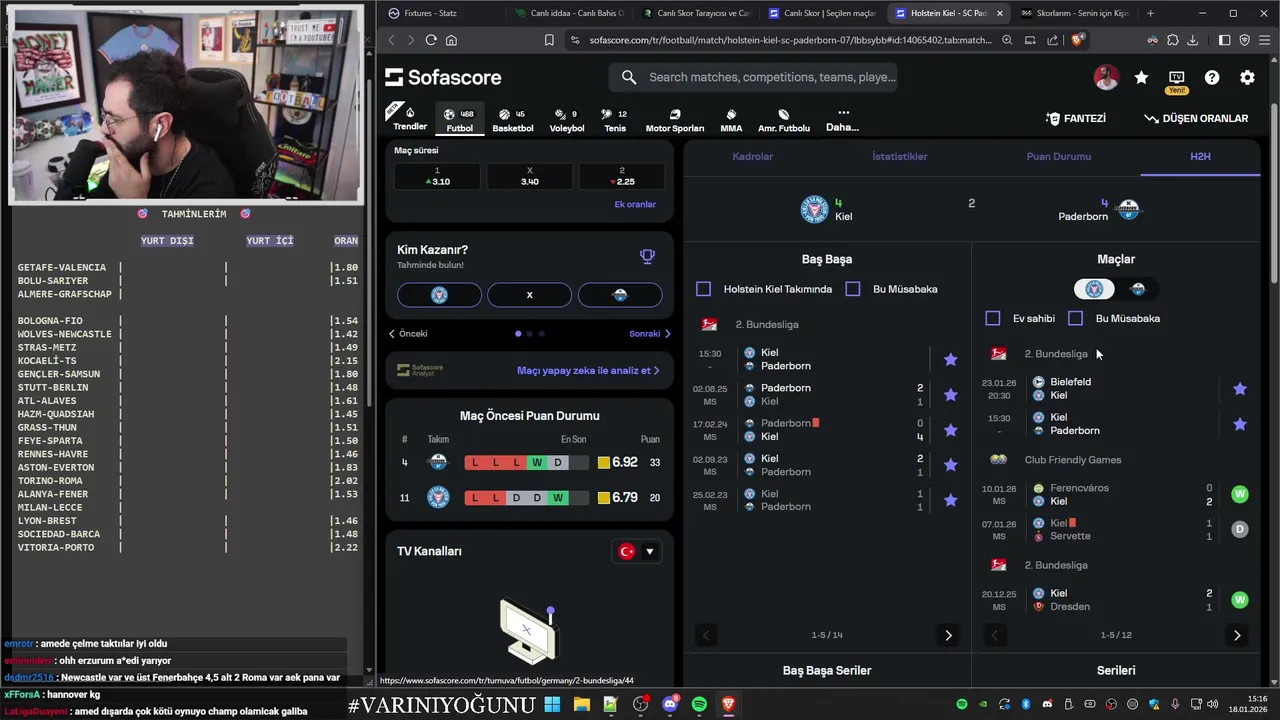The height and width of the screenshot is (720, 1280).
Task: Open Spotify from the taskbar
Action: (699, 704)
